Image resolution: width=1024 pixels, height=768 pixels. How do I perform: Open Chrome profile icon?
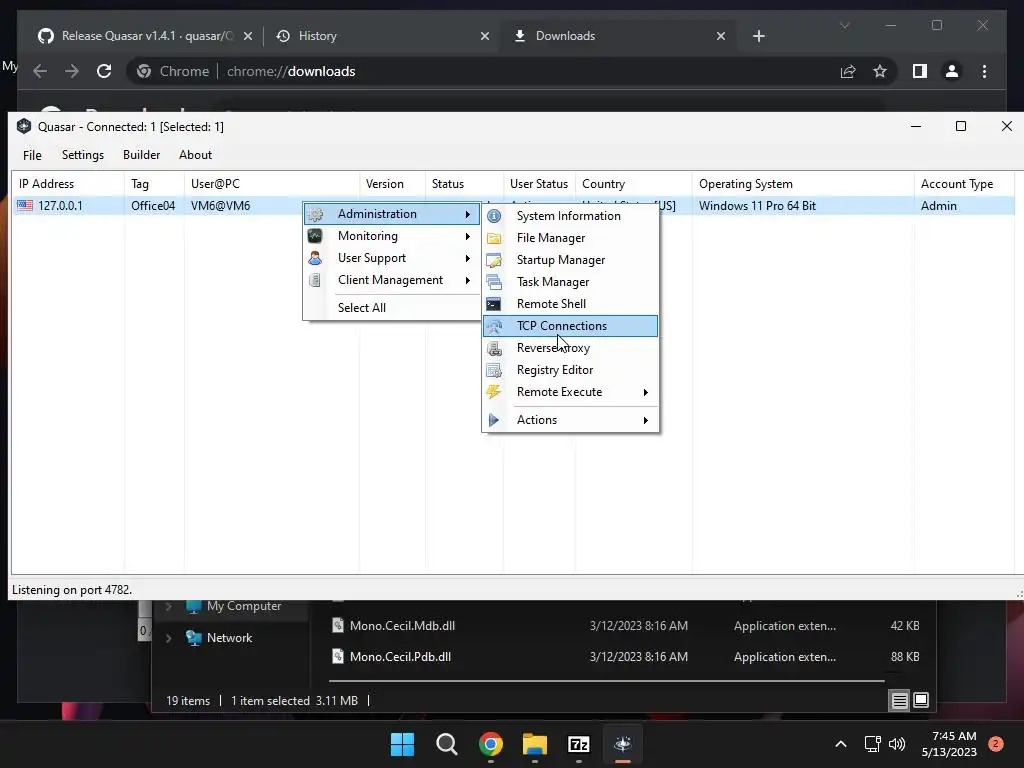[952, 71]
